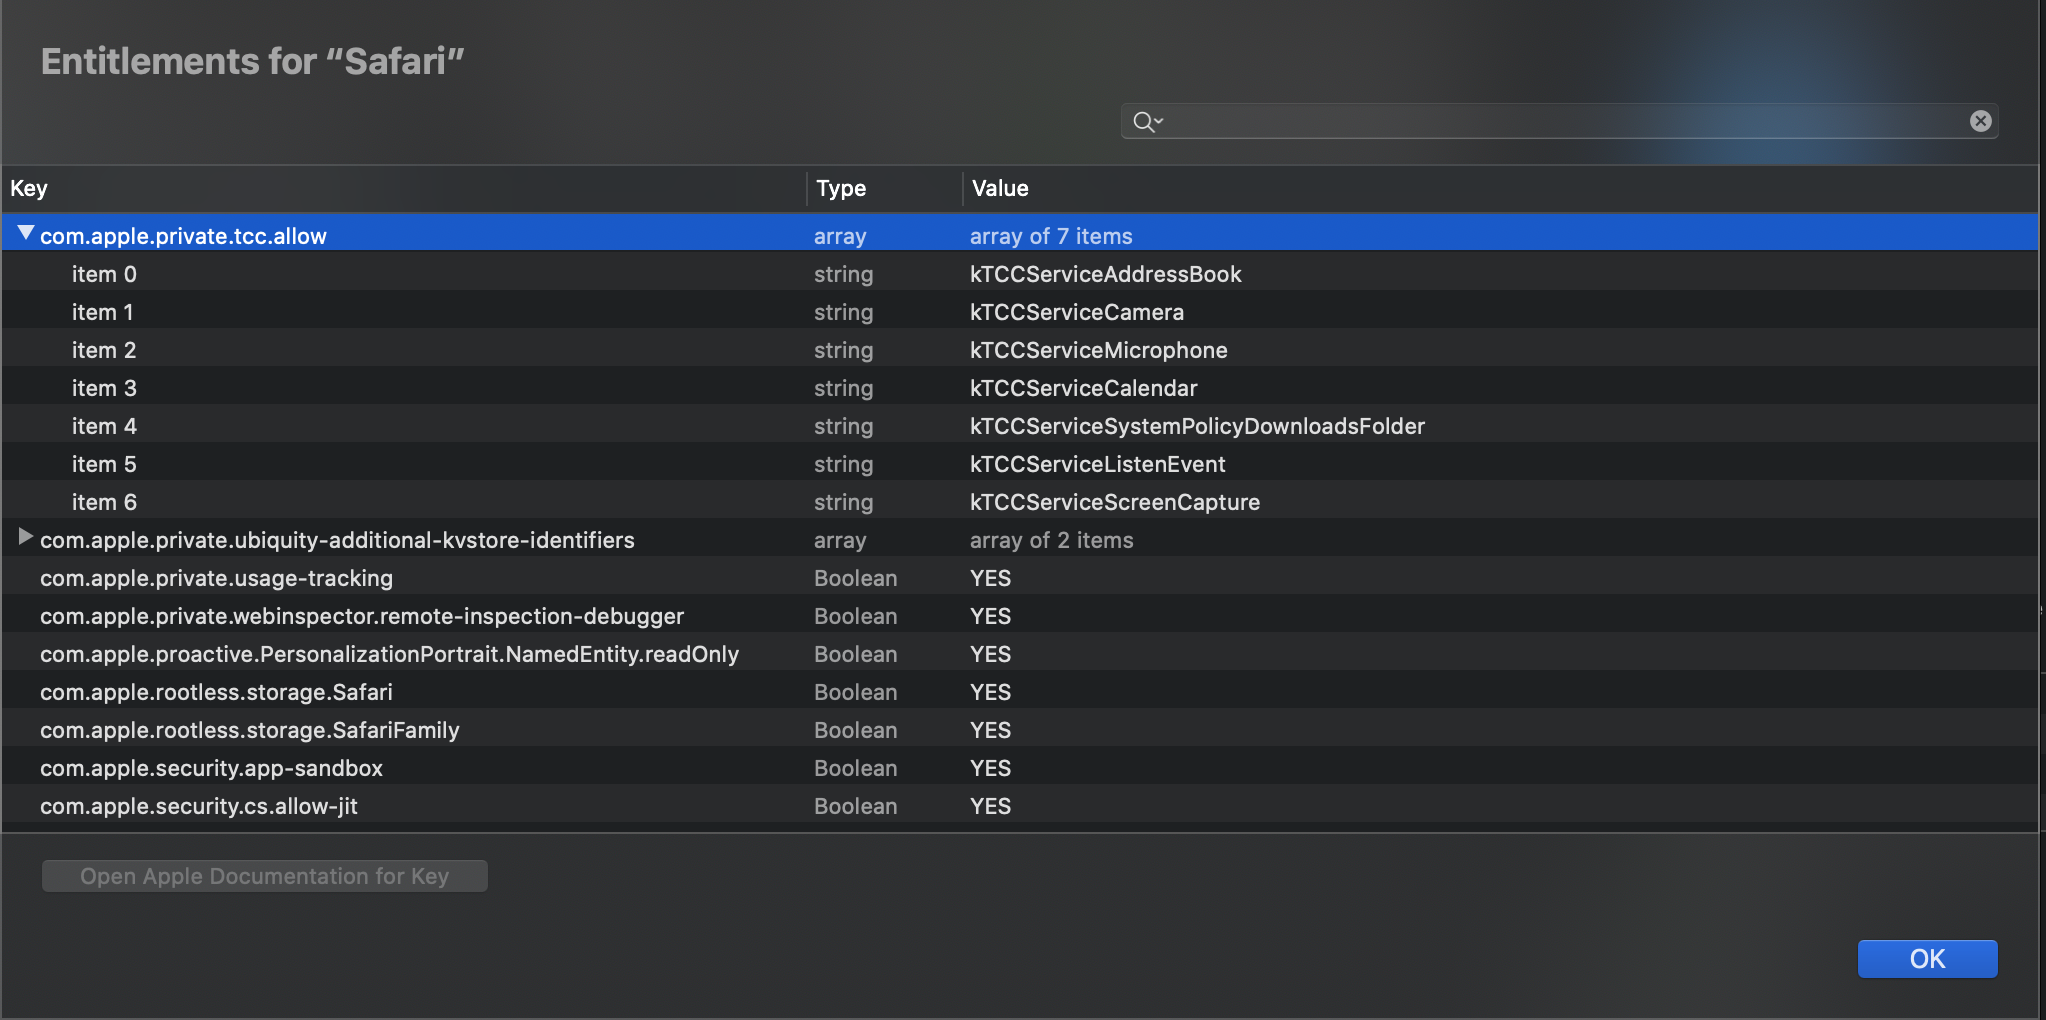2046x1020 pixels.
Task: Select the item 3 row
Action: [1020, 388]
